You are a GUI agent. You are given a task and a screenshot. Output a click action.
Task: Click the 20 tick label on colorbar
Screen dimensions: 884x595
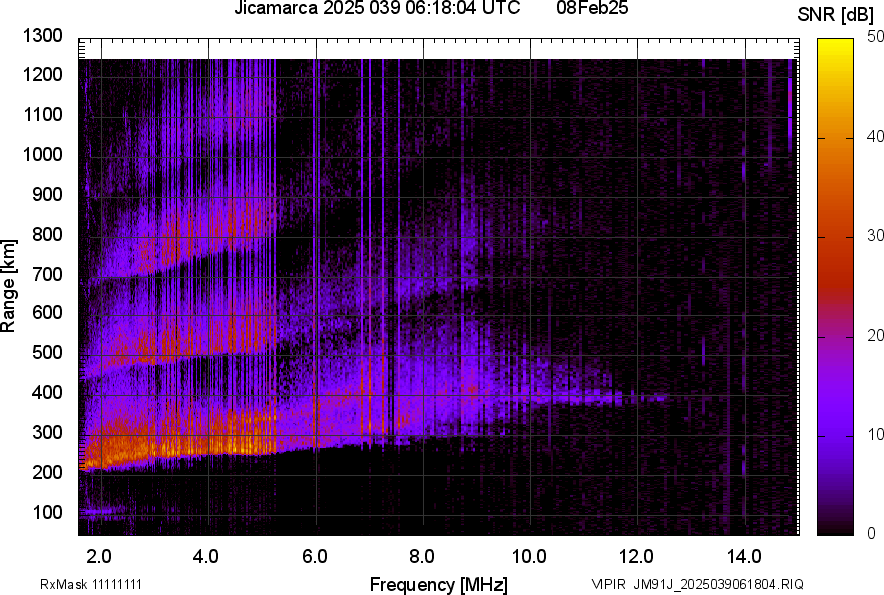click(875, 335)
